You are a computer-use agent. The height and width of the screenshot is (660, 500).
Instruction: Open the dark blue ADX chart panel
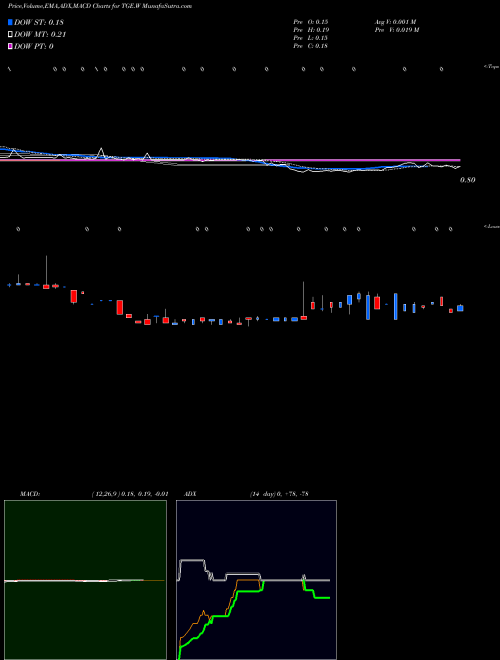256,580
